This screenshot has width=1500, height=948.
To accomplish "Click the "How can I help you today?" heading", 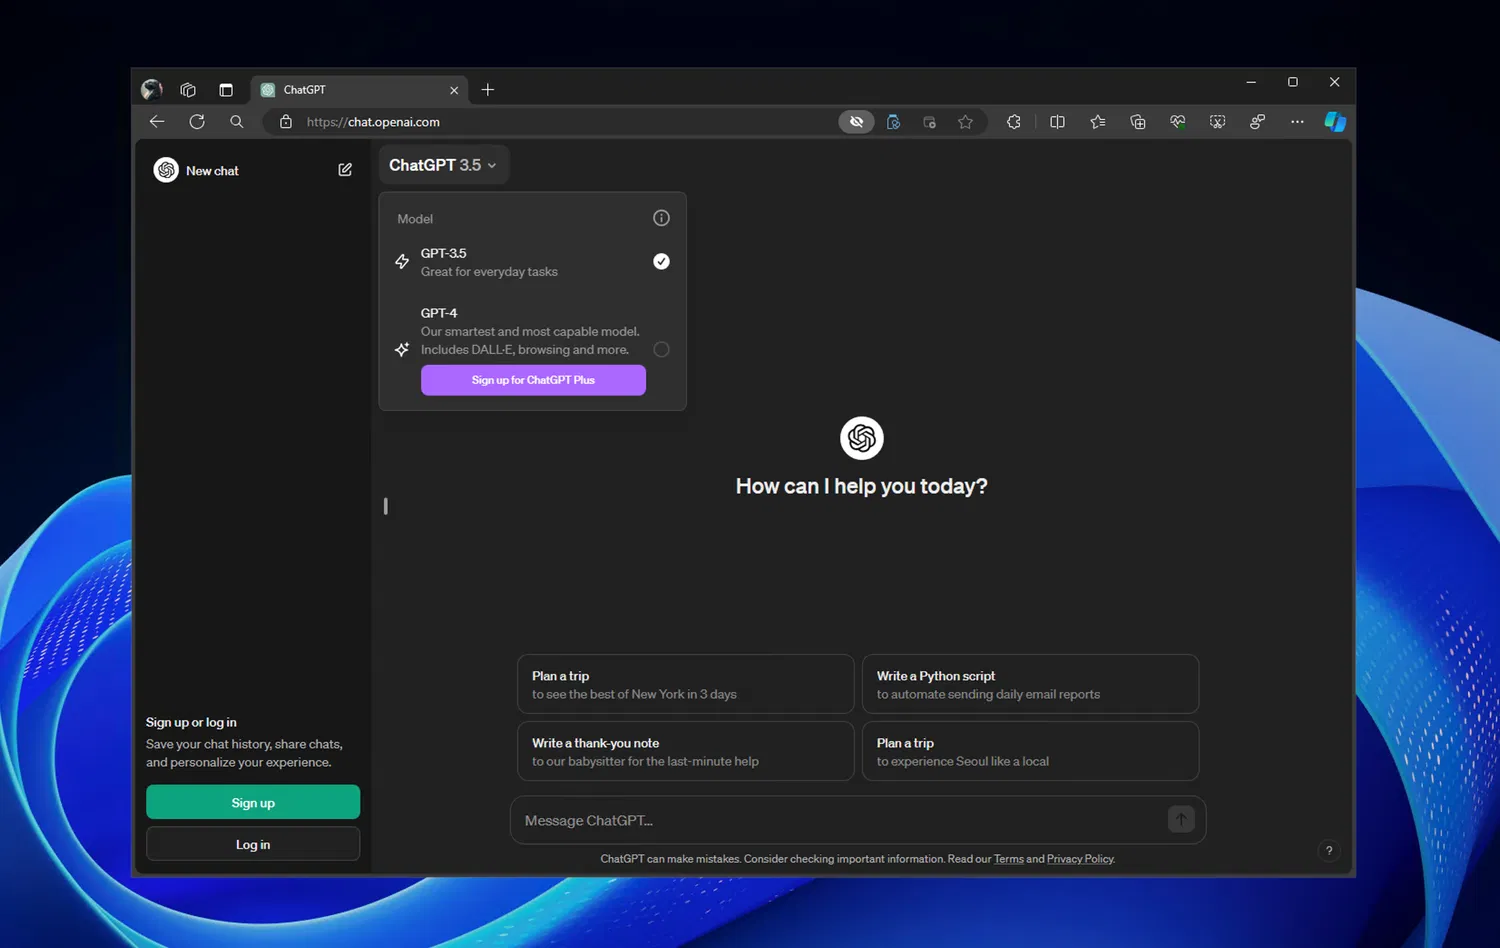I will click(861, 486).
